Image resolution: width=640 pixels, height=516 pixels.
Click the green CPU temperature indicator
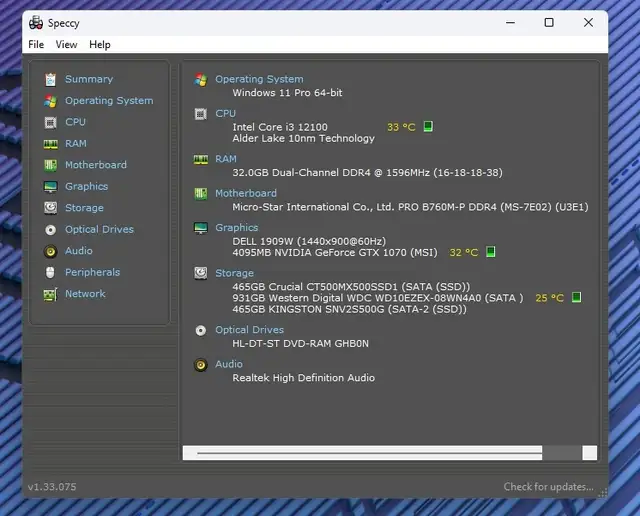(x=428, y=127)
